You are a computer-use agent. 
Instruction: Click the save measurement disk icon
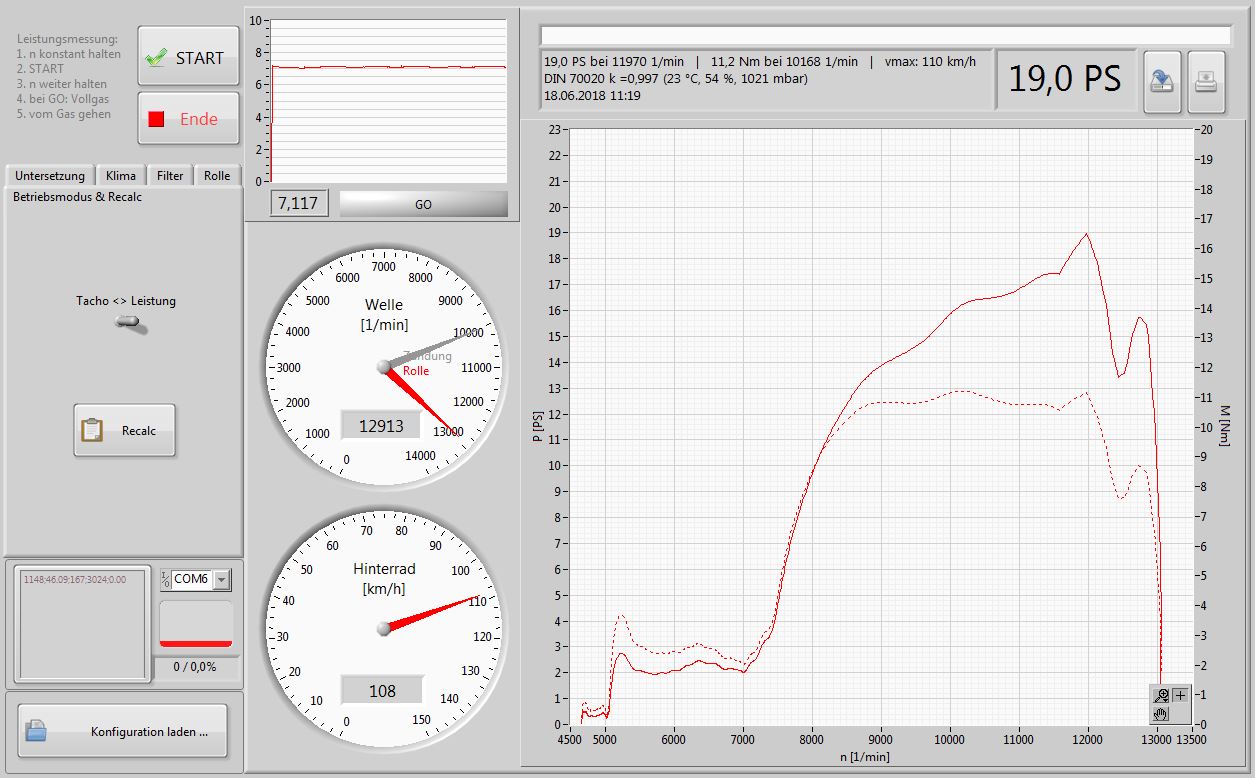[x=1162, y=82]
